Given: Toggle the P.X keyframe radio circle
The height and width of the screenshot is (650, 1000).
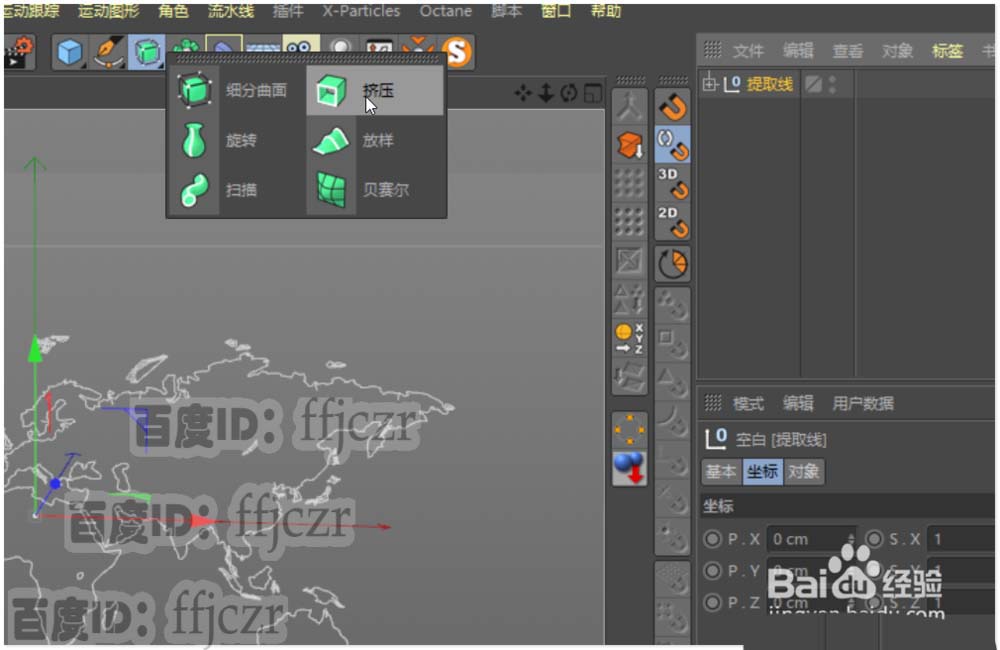Looking at the screenshot, I should coord(712,540).
